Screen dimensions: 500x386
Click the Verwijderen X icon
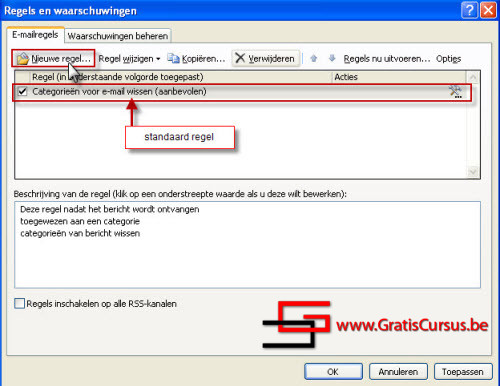click(x=240, y=58)
